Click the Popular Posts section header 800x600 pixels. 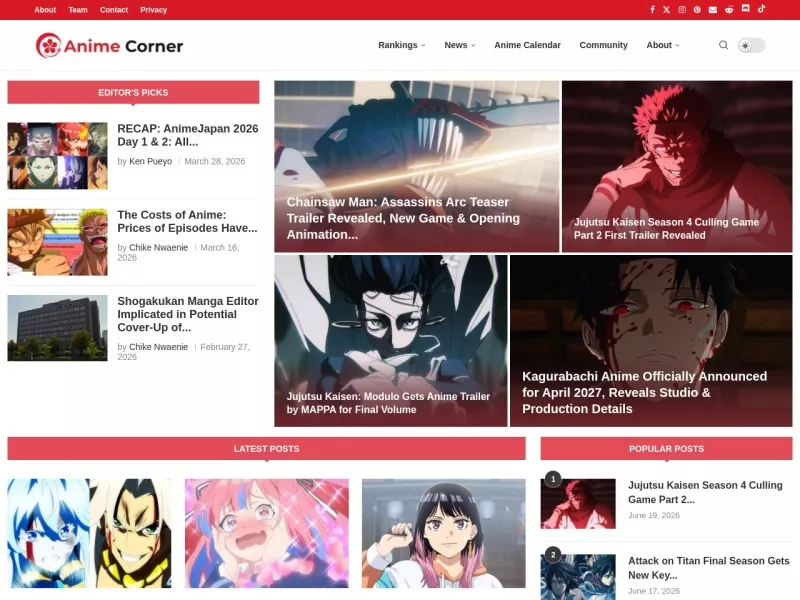(666, 448)
